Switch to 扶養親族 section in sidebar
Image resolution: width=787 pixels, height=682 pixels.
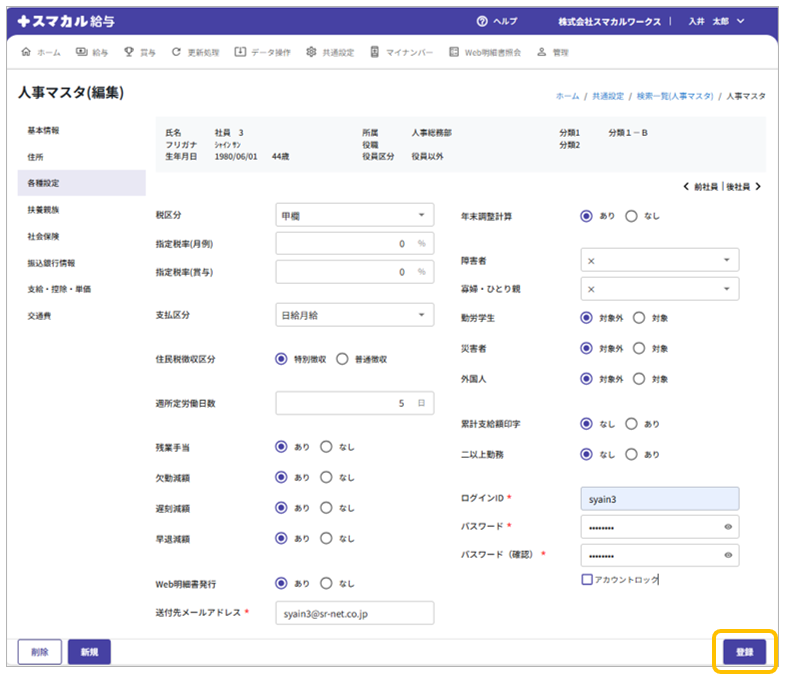[43, 210]
